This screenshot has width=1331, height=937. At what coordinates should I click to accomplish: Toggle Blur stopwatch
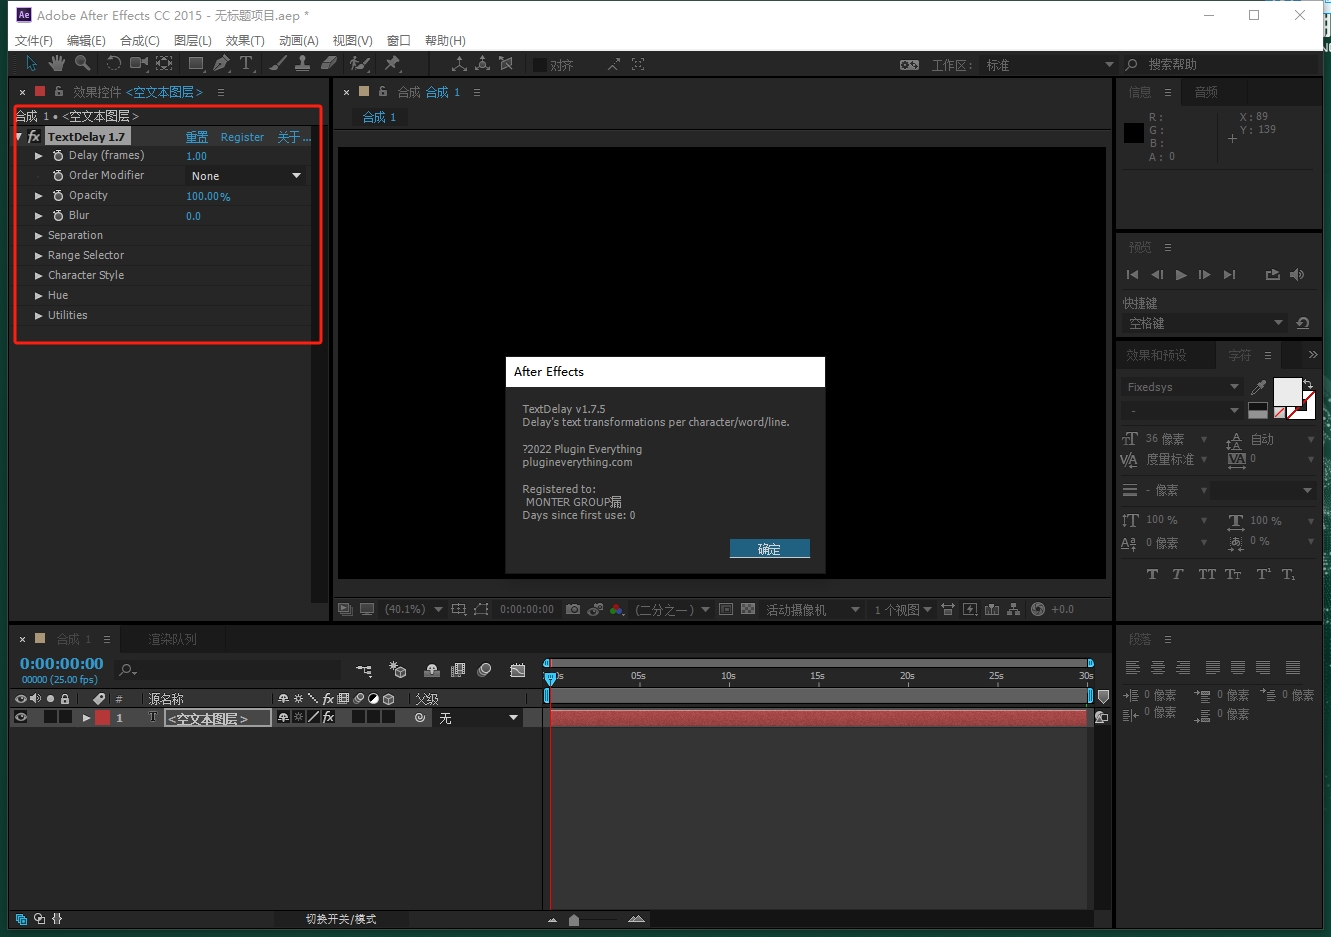58,216
